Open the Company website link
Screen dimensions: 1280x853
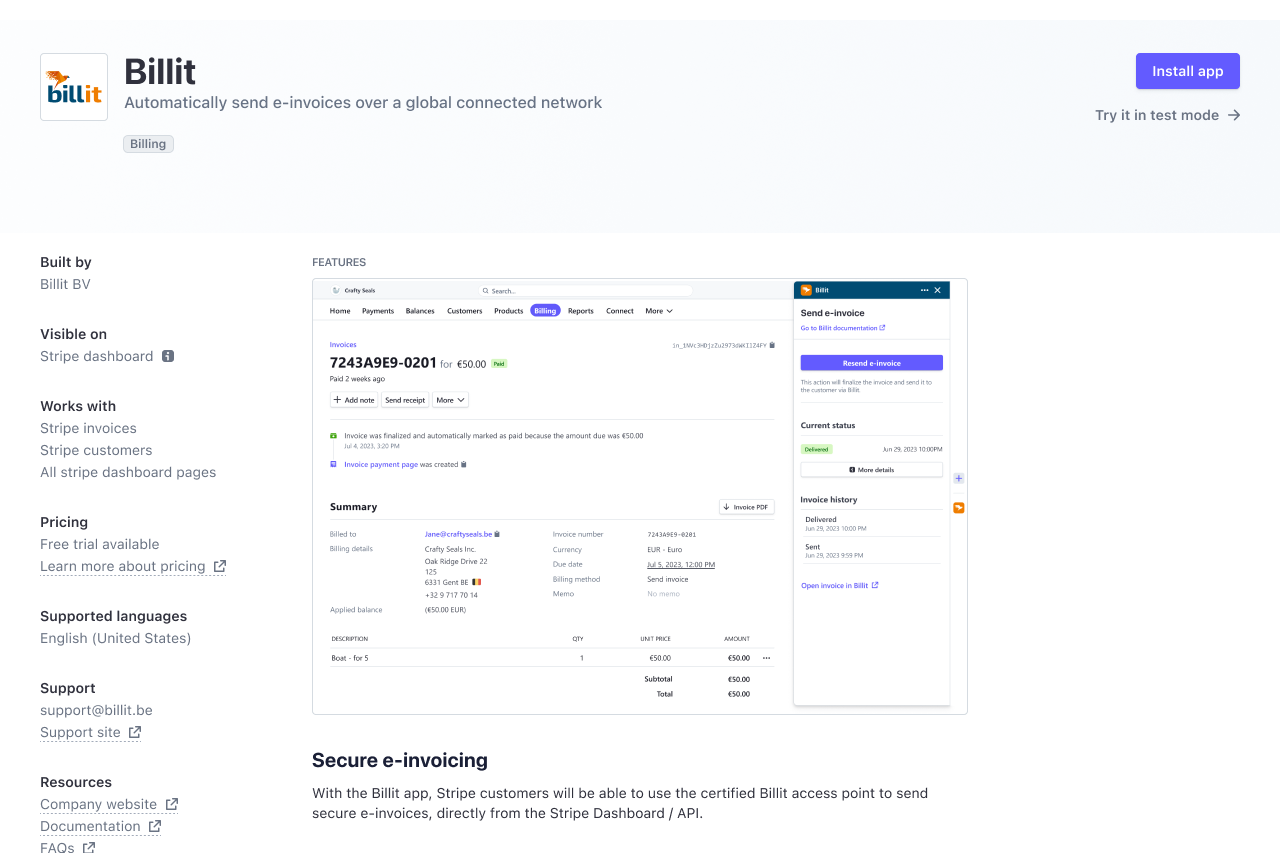pyautogui.click(x=98, y=804)
